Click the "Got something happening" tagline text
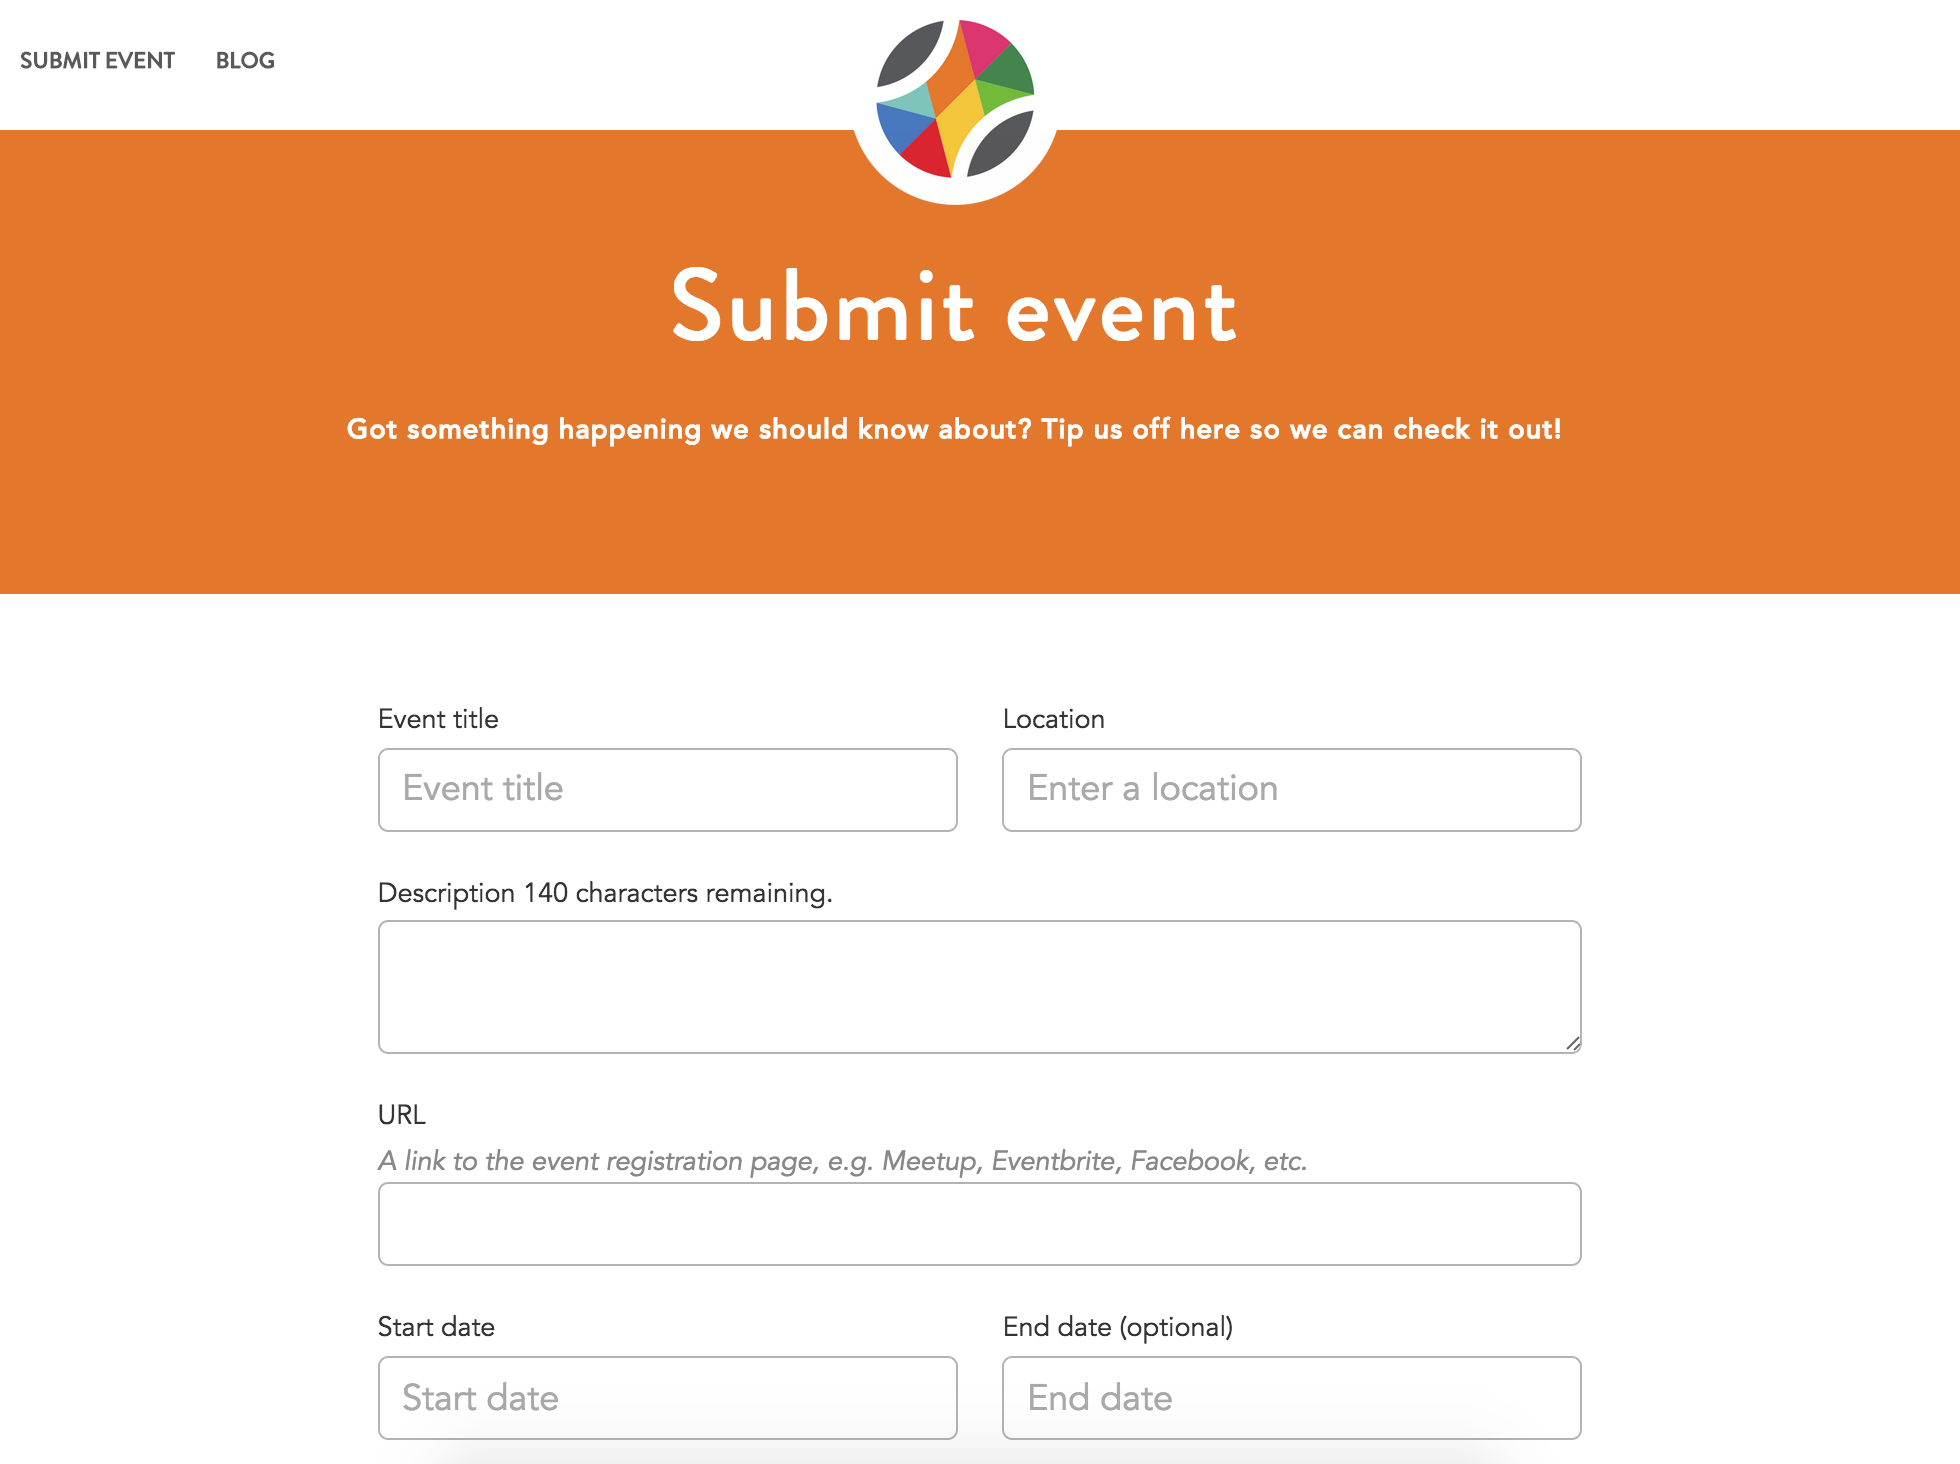 coord(954,429)
